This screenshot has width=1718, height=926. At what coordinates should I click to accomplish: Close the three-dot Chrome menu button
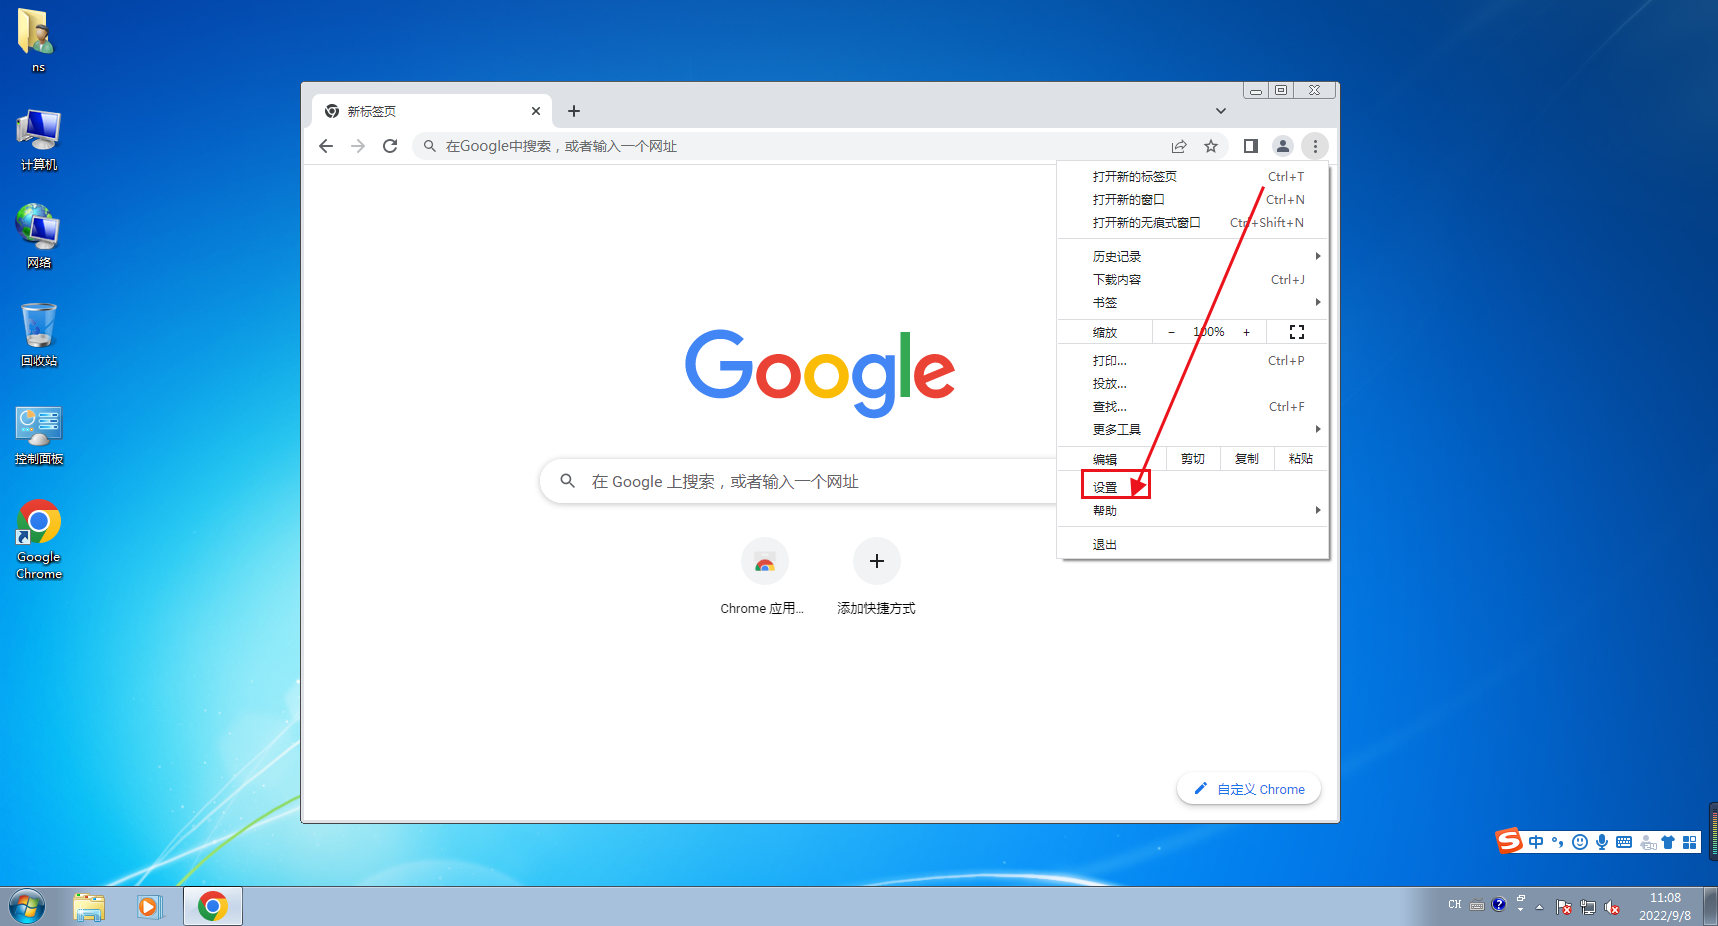point(1315,146)
